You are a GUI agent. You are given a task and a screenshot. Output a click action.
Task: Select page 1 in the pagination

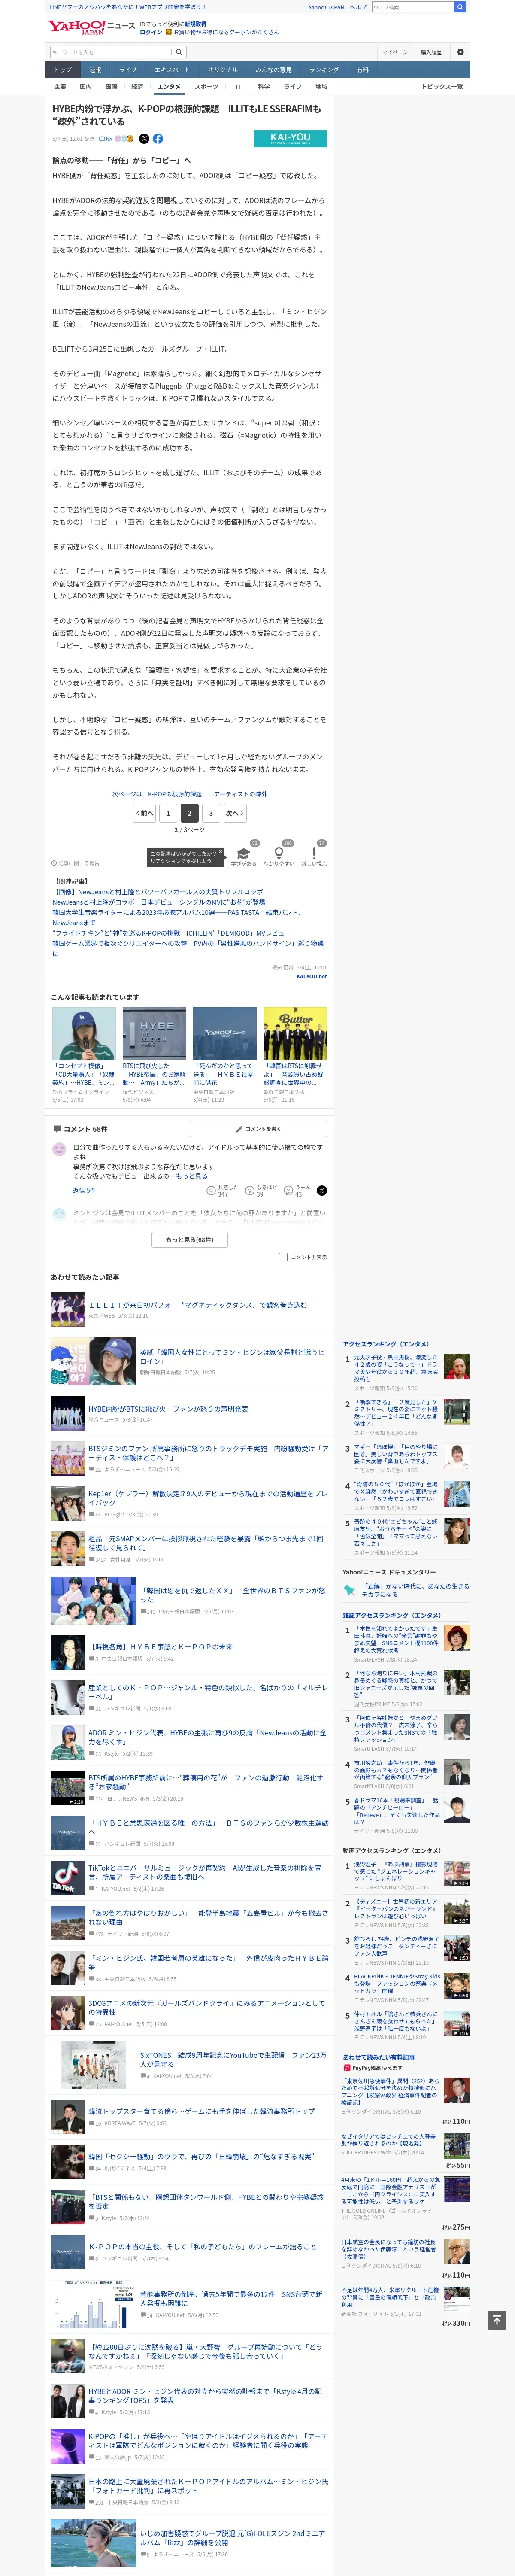[x=168, y=813]
